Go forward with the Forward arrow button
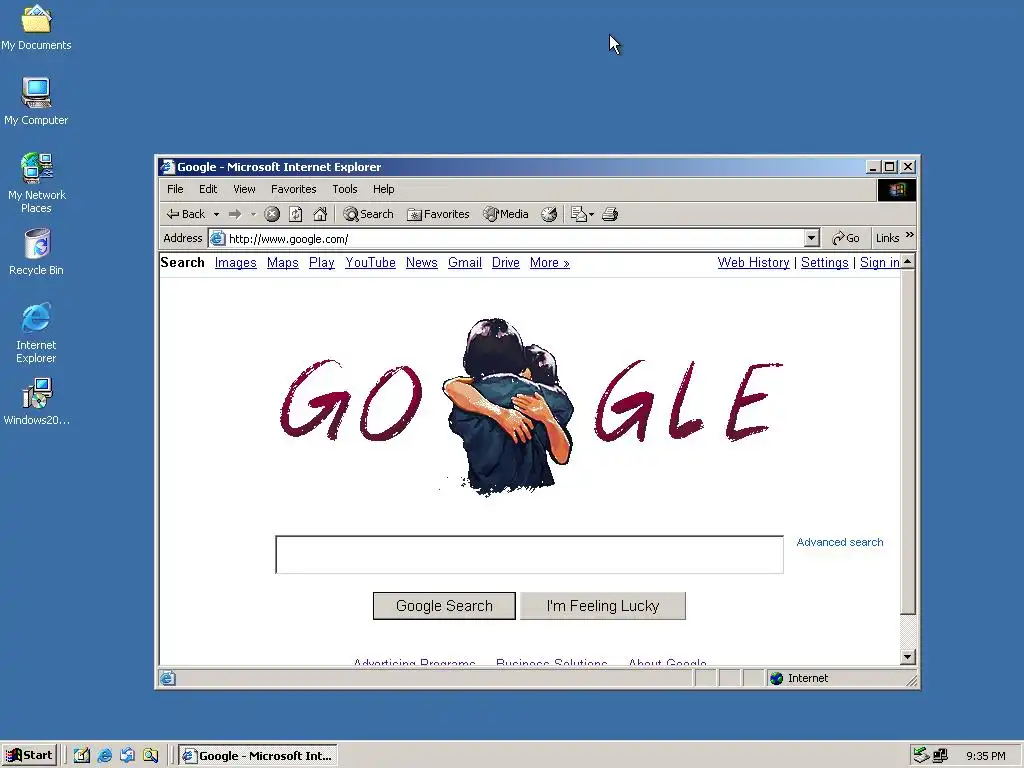The width and height of the screenshot is (1024, 768). click(234, 214)
